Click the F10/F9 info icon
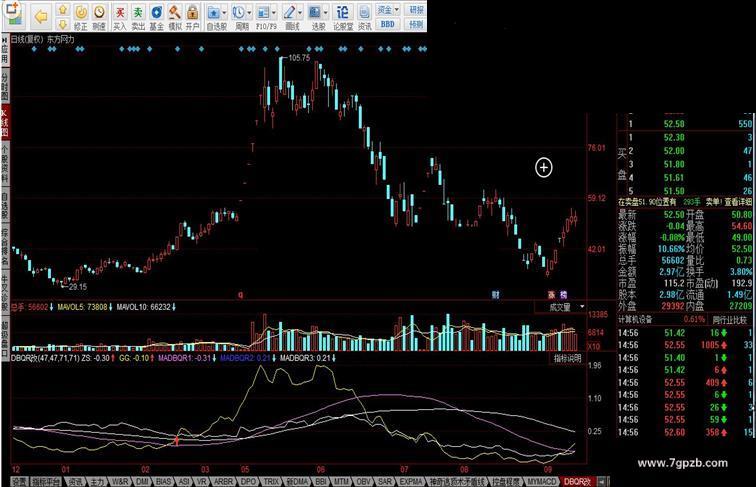756x487 pixels. [263, 13]
